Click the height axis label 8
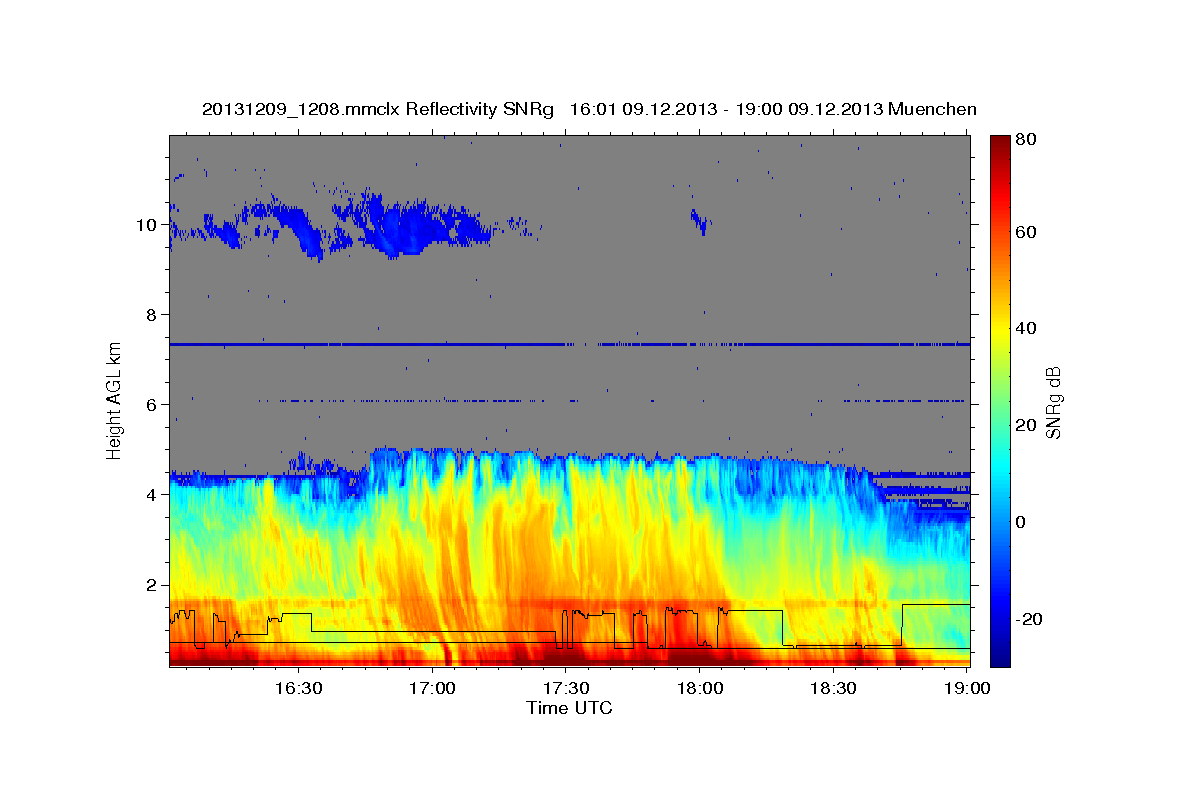 tap(151, 315)
